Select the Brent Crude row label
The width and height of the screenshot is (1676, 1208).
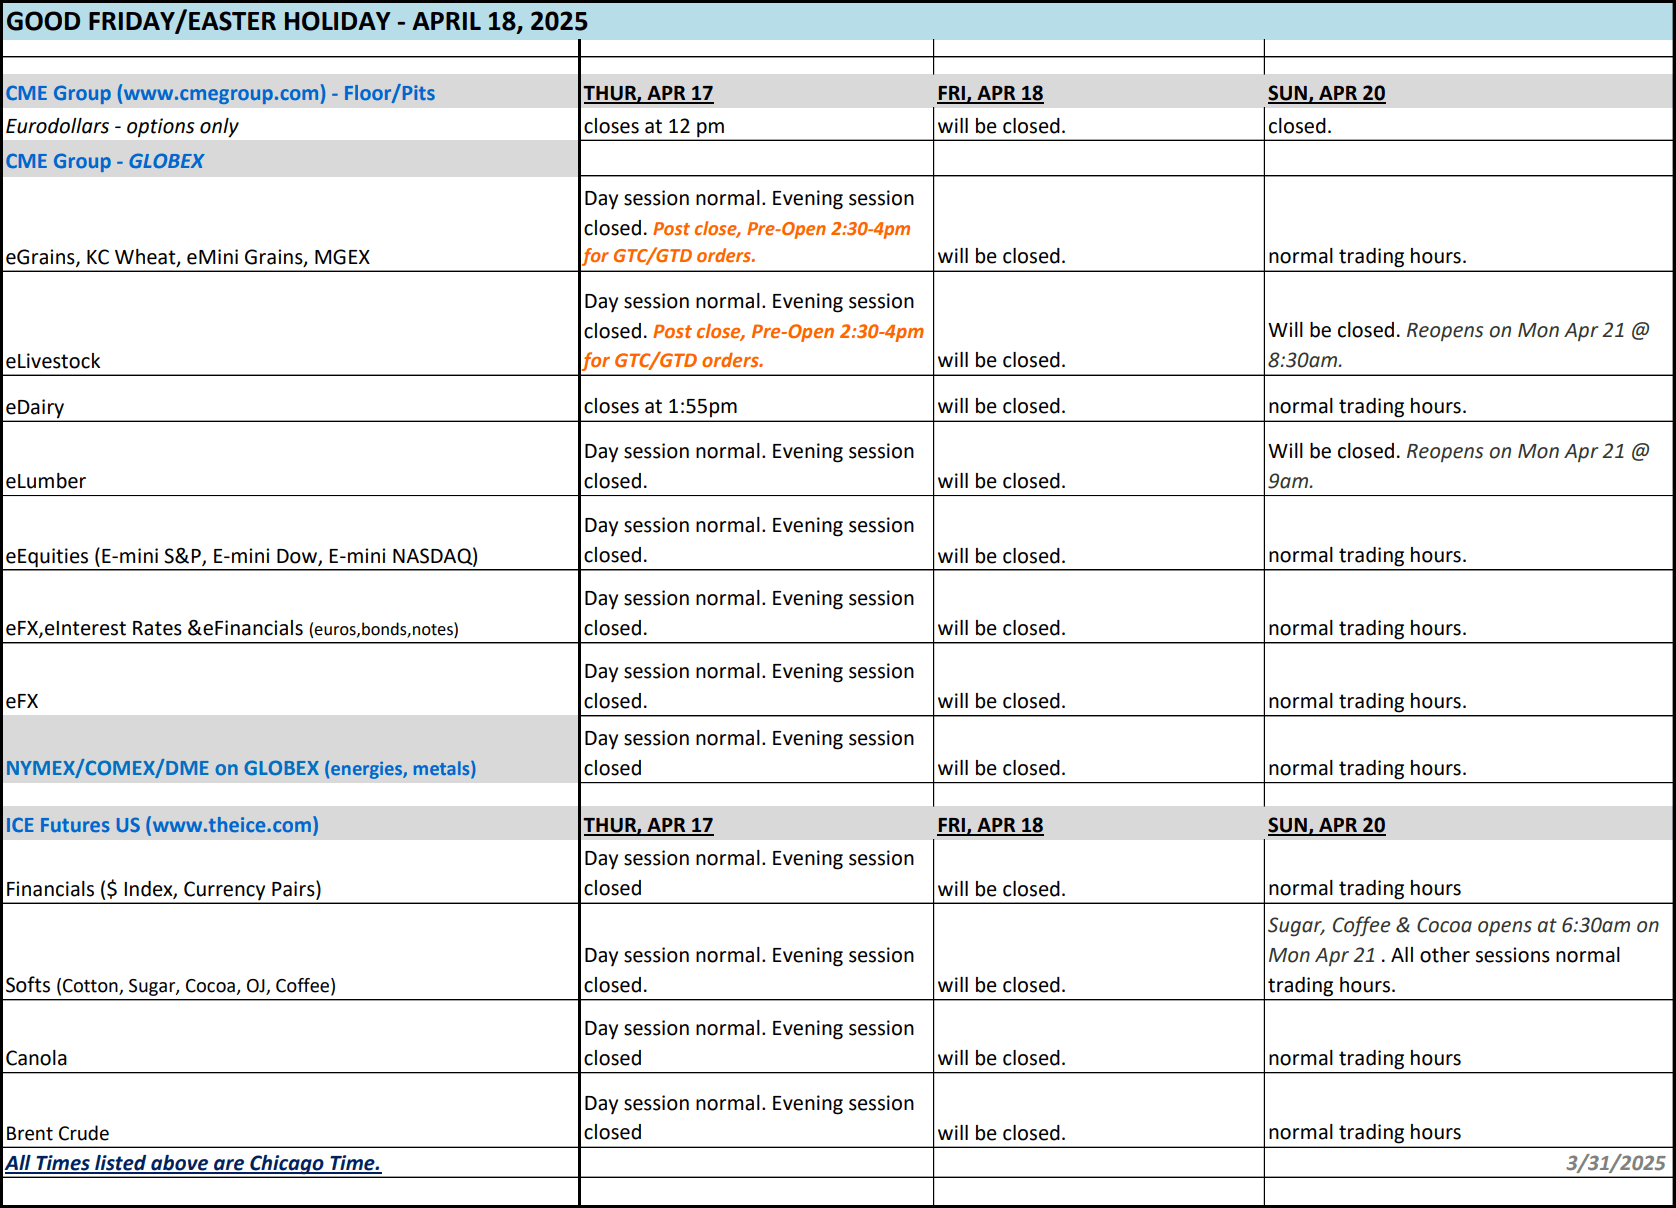pos(58,1133)
